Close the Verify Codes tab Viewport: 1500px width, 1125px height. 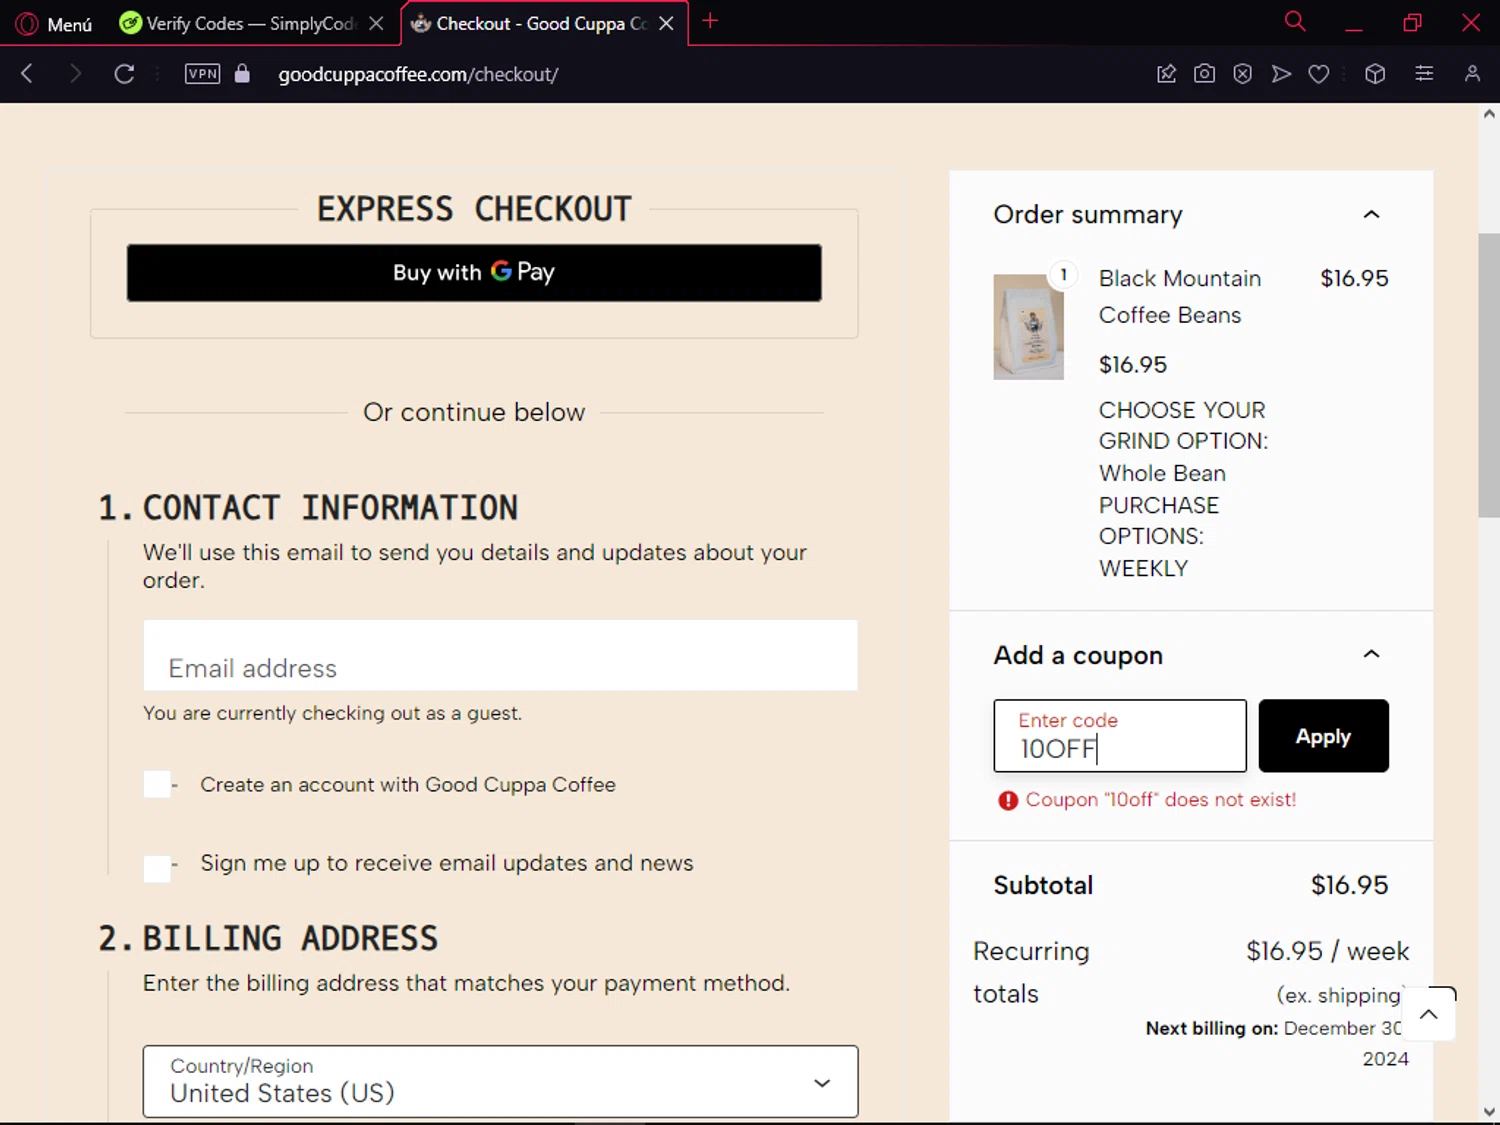(376, 23)
